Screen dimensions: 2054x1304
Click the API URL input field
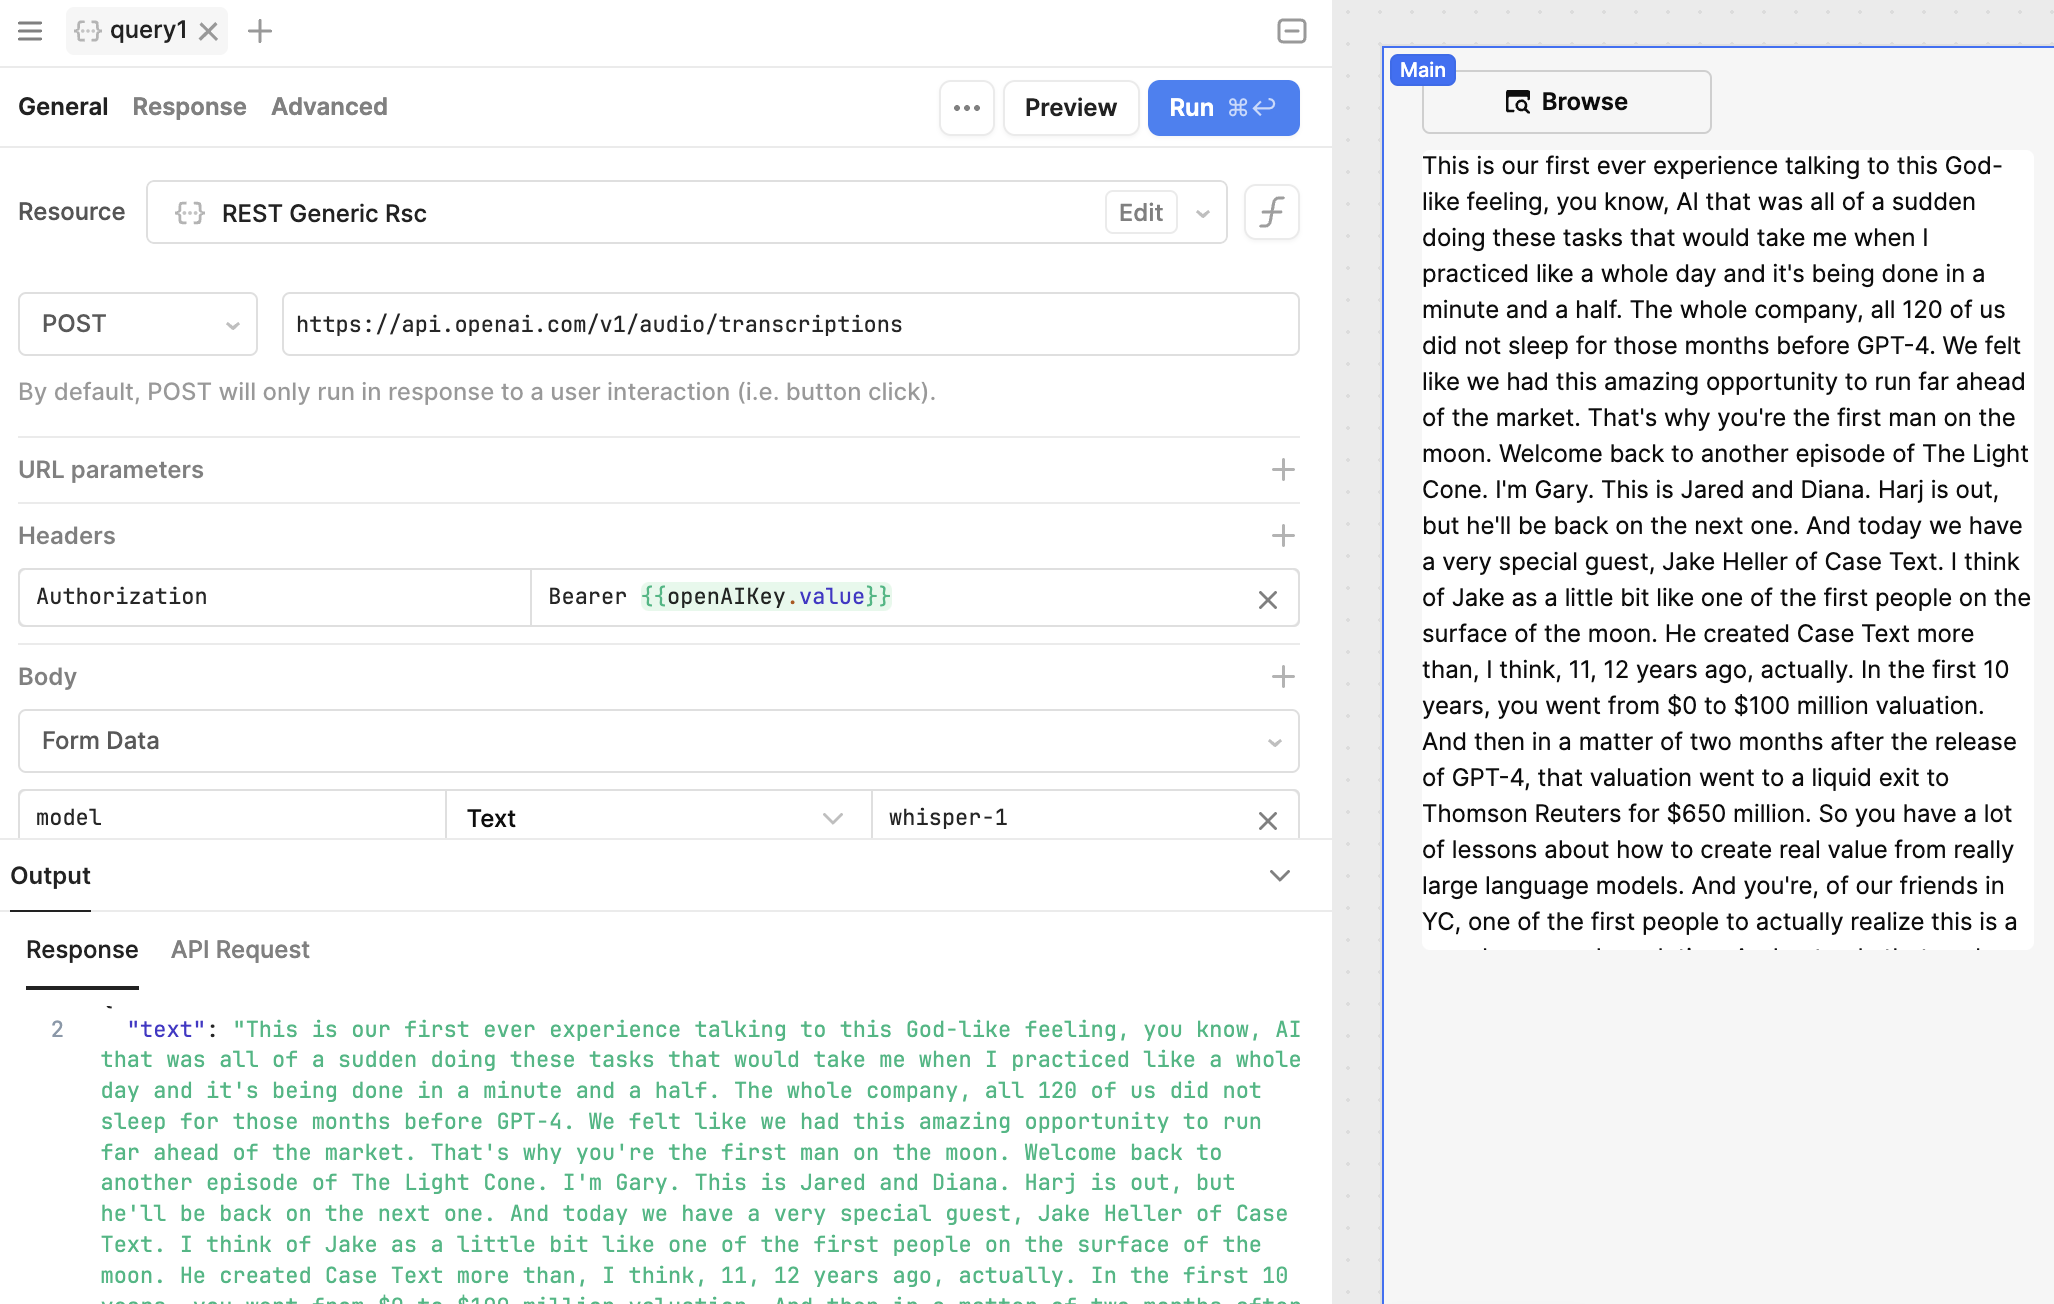[790, 324]
